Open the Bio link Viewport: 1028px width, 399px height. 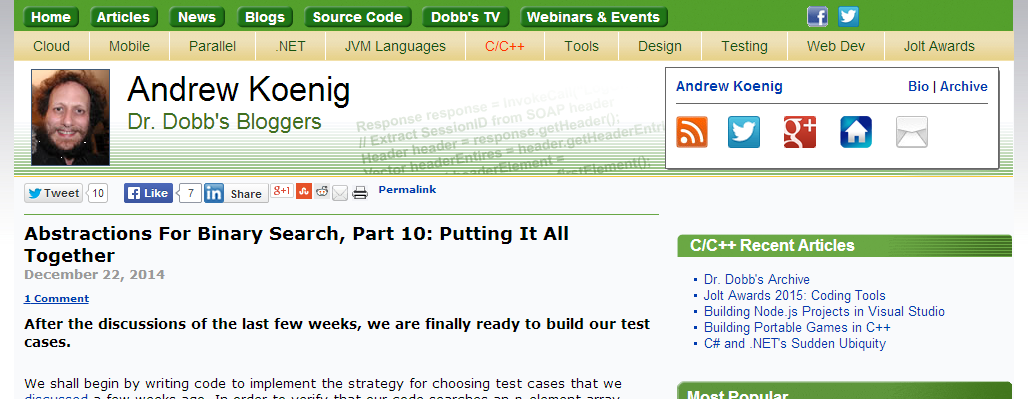(x=919, y=86)
